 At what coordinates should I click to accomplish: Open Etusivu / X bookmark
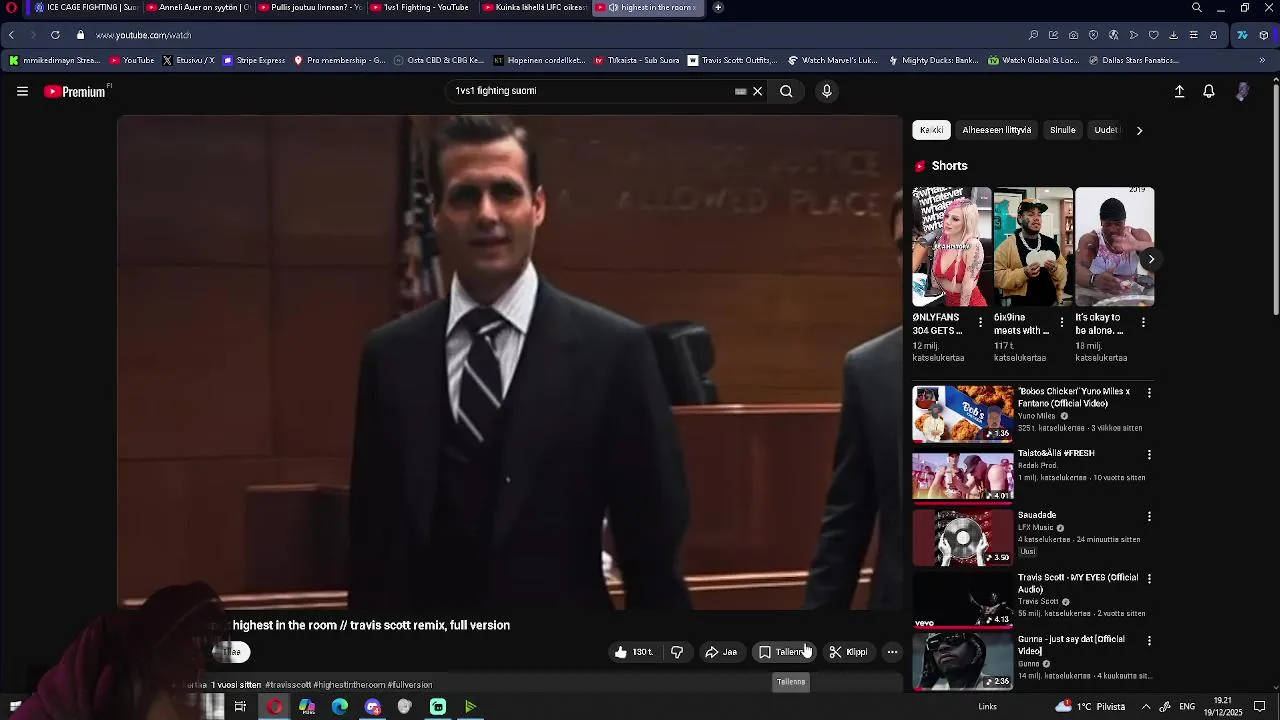[188, 60]
